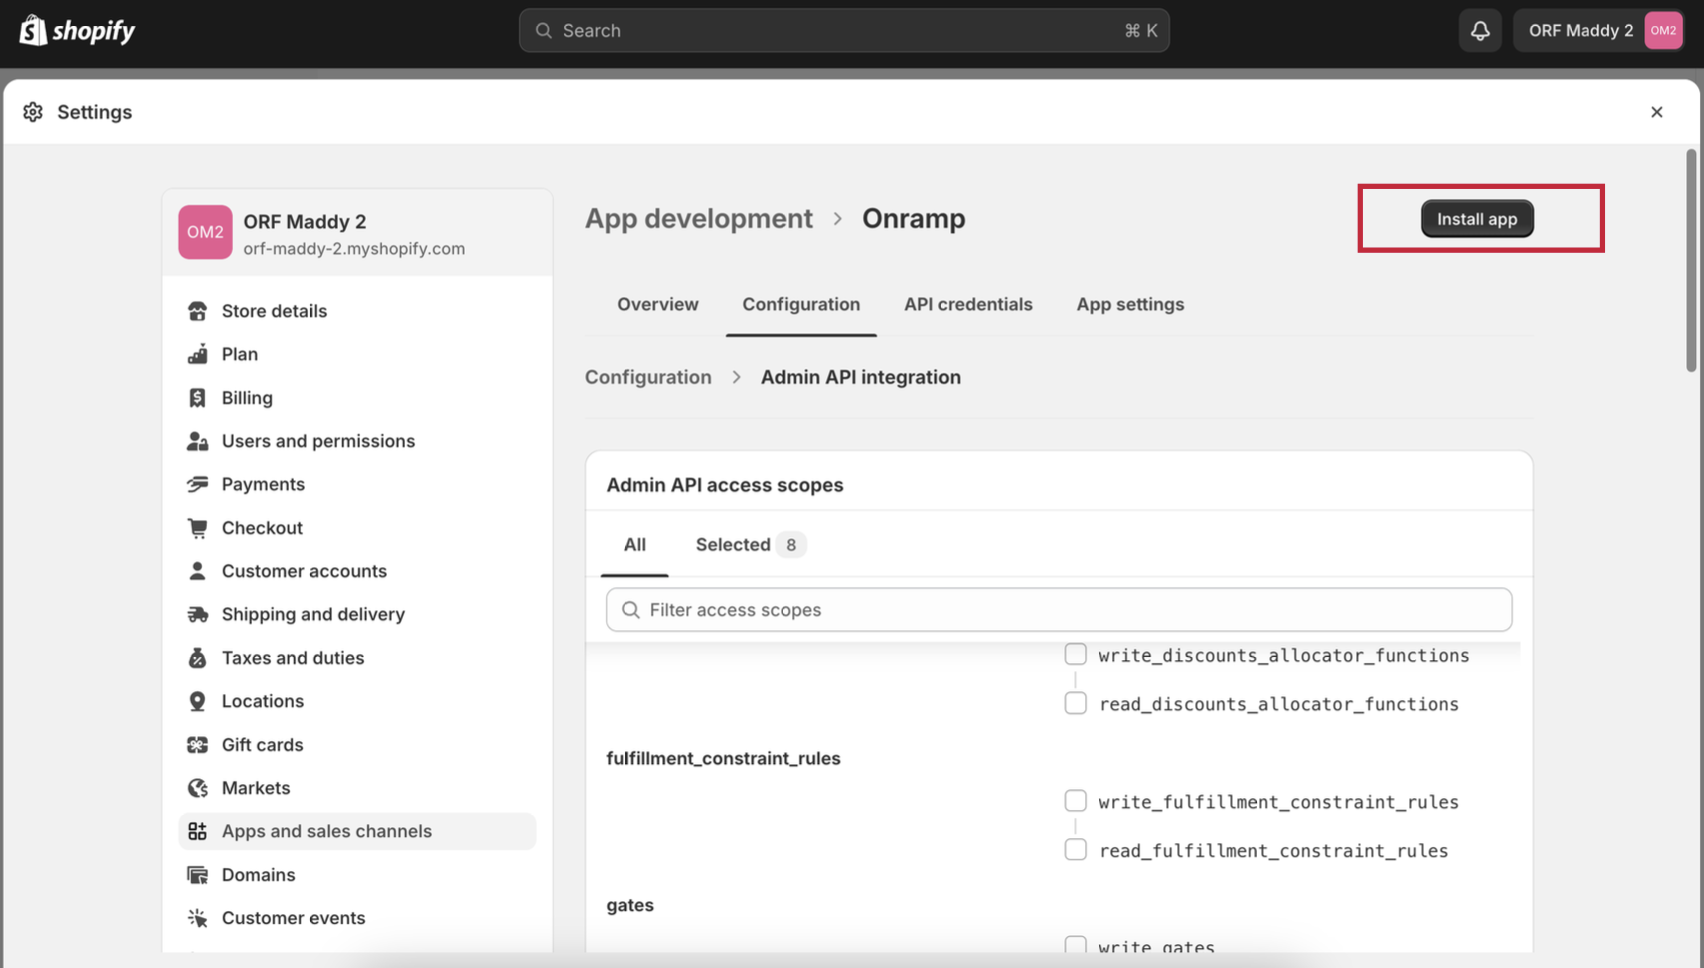Viewport: 1704px width, 968px height.
Task: Check read_fulfillment_constraint_rules scope
Action: click(1075, 849)
